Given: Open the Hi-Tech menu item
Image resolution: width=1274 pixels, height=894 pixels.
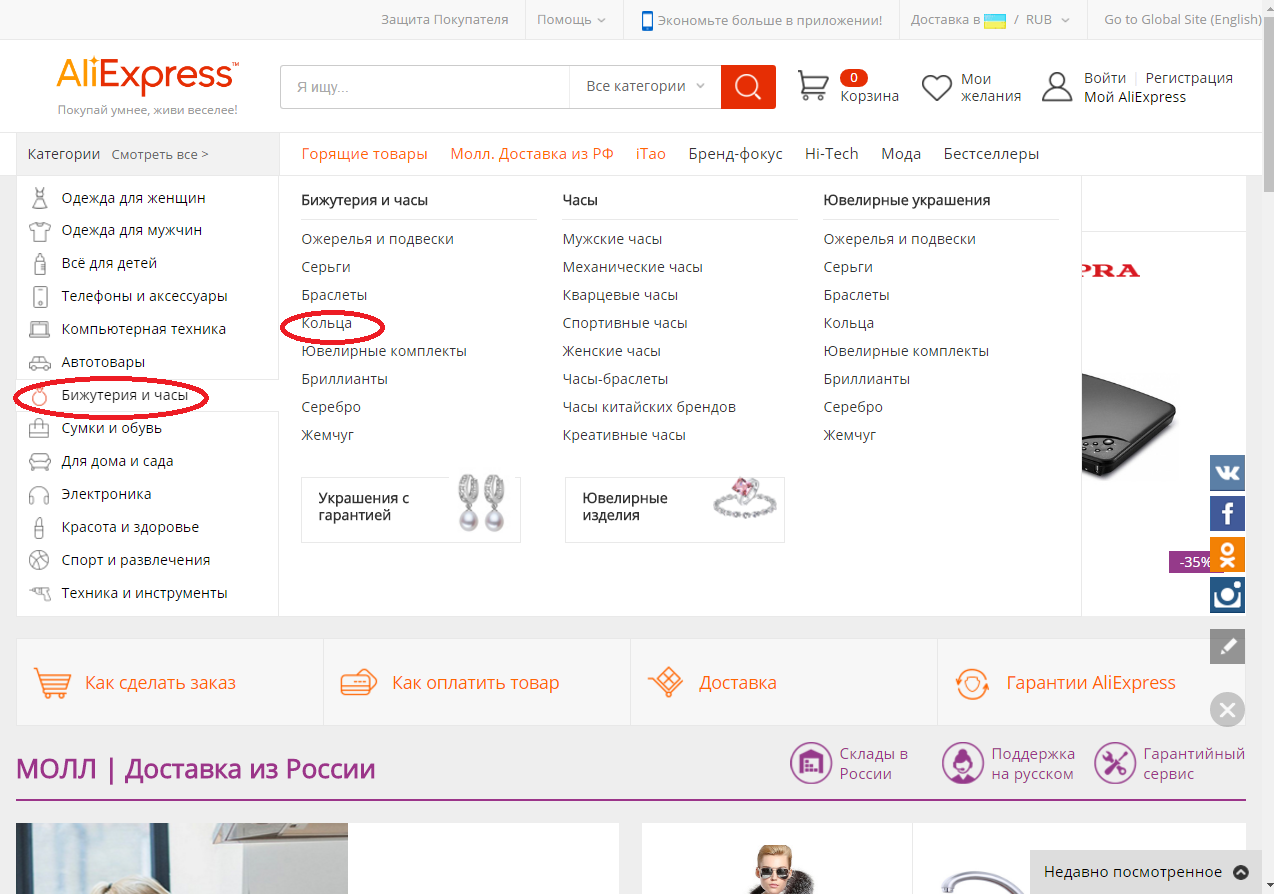Looking at the screenshot, I should click(x=832, y=154).
